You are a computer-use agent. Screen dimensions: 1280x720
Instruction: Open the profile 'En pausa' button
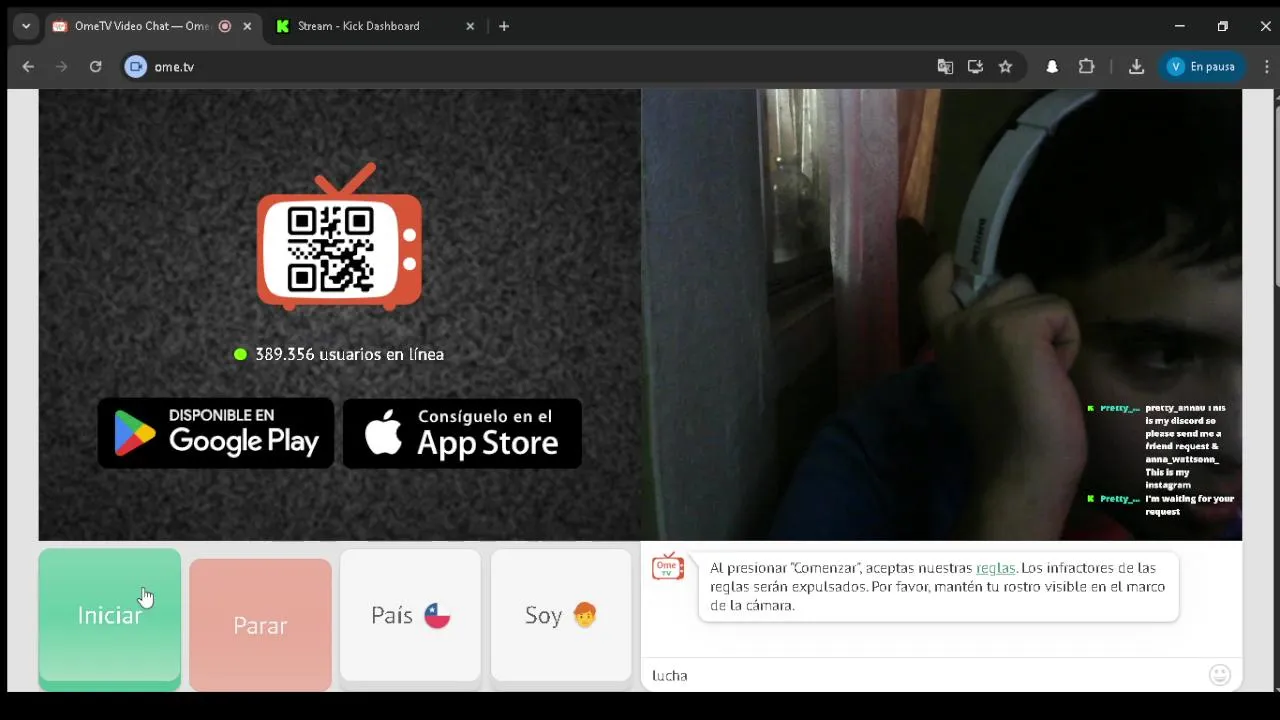click(x=1203, y=67)
